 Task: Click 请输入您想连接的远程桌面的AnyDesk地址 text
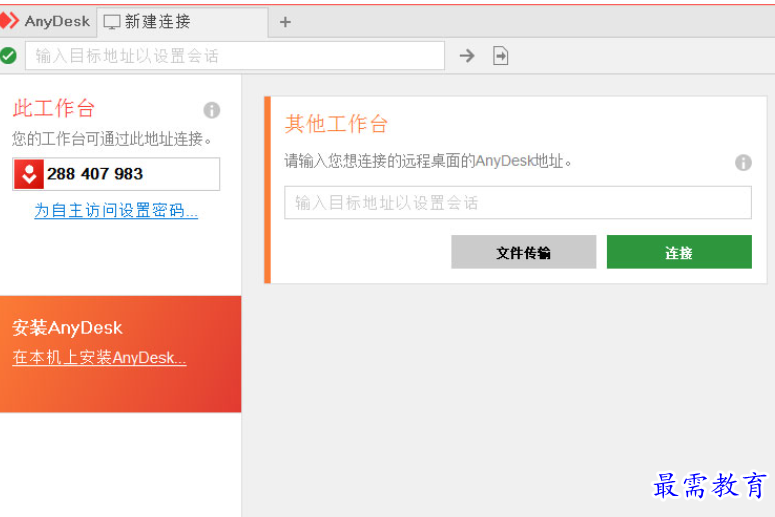click(428, 161)
